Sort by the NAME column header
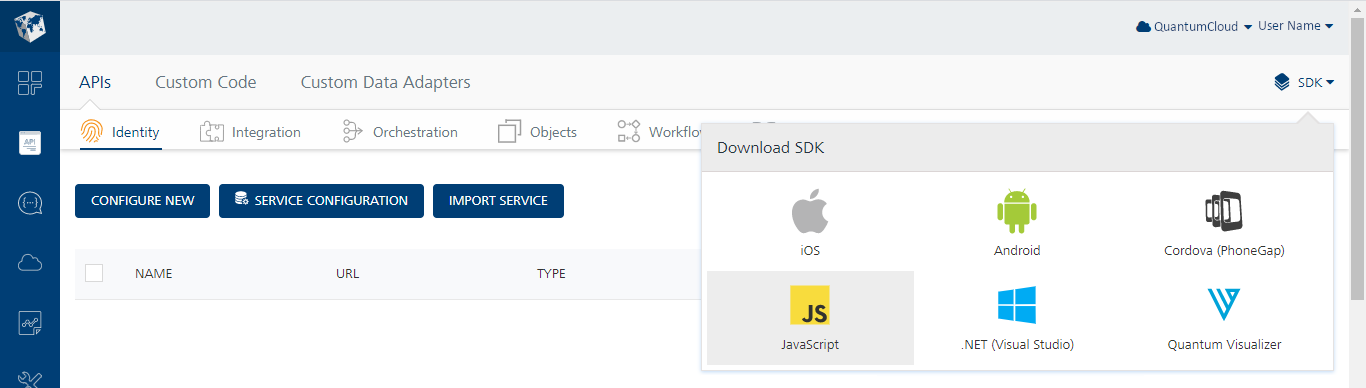Viewport: 1366px width, 388px height. (154, 274)
